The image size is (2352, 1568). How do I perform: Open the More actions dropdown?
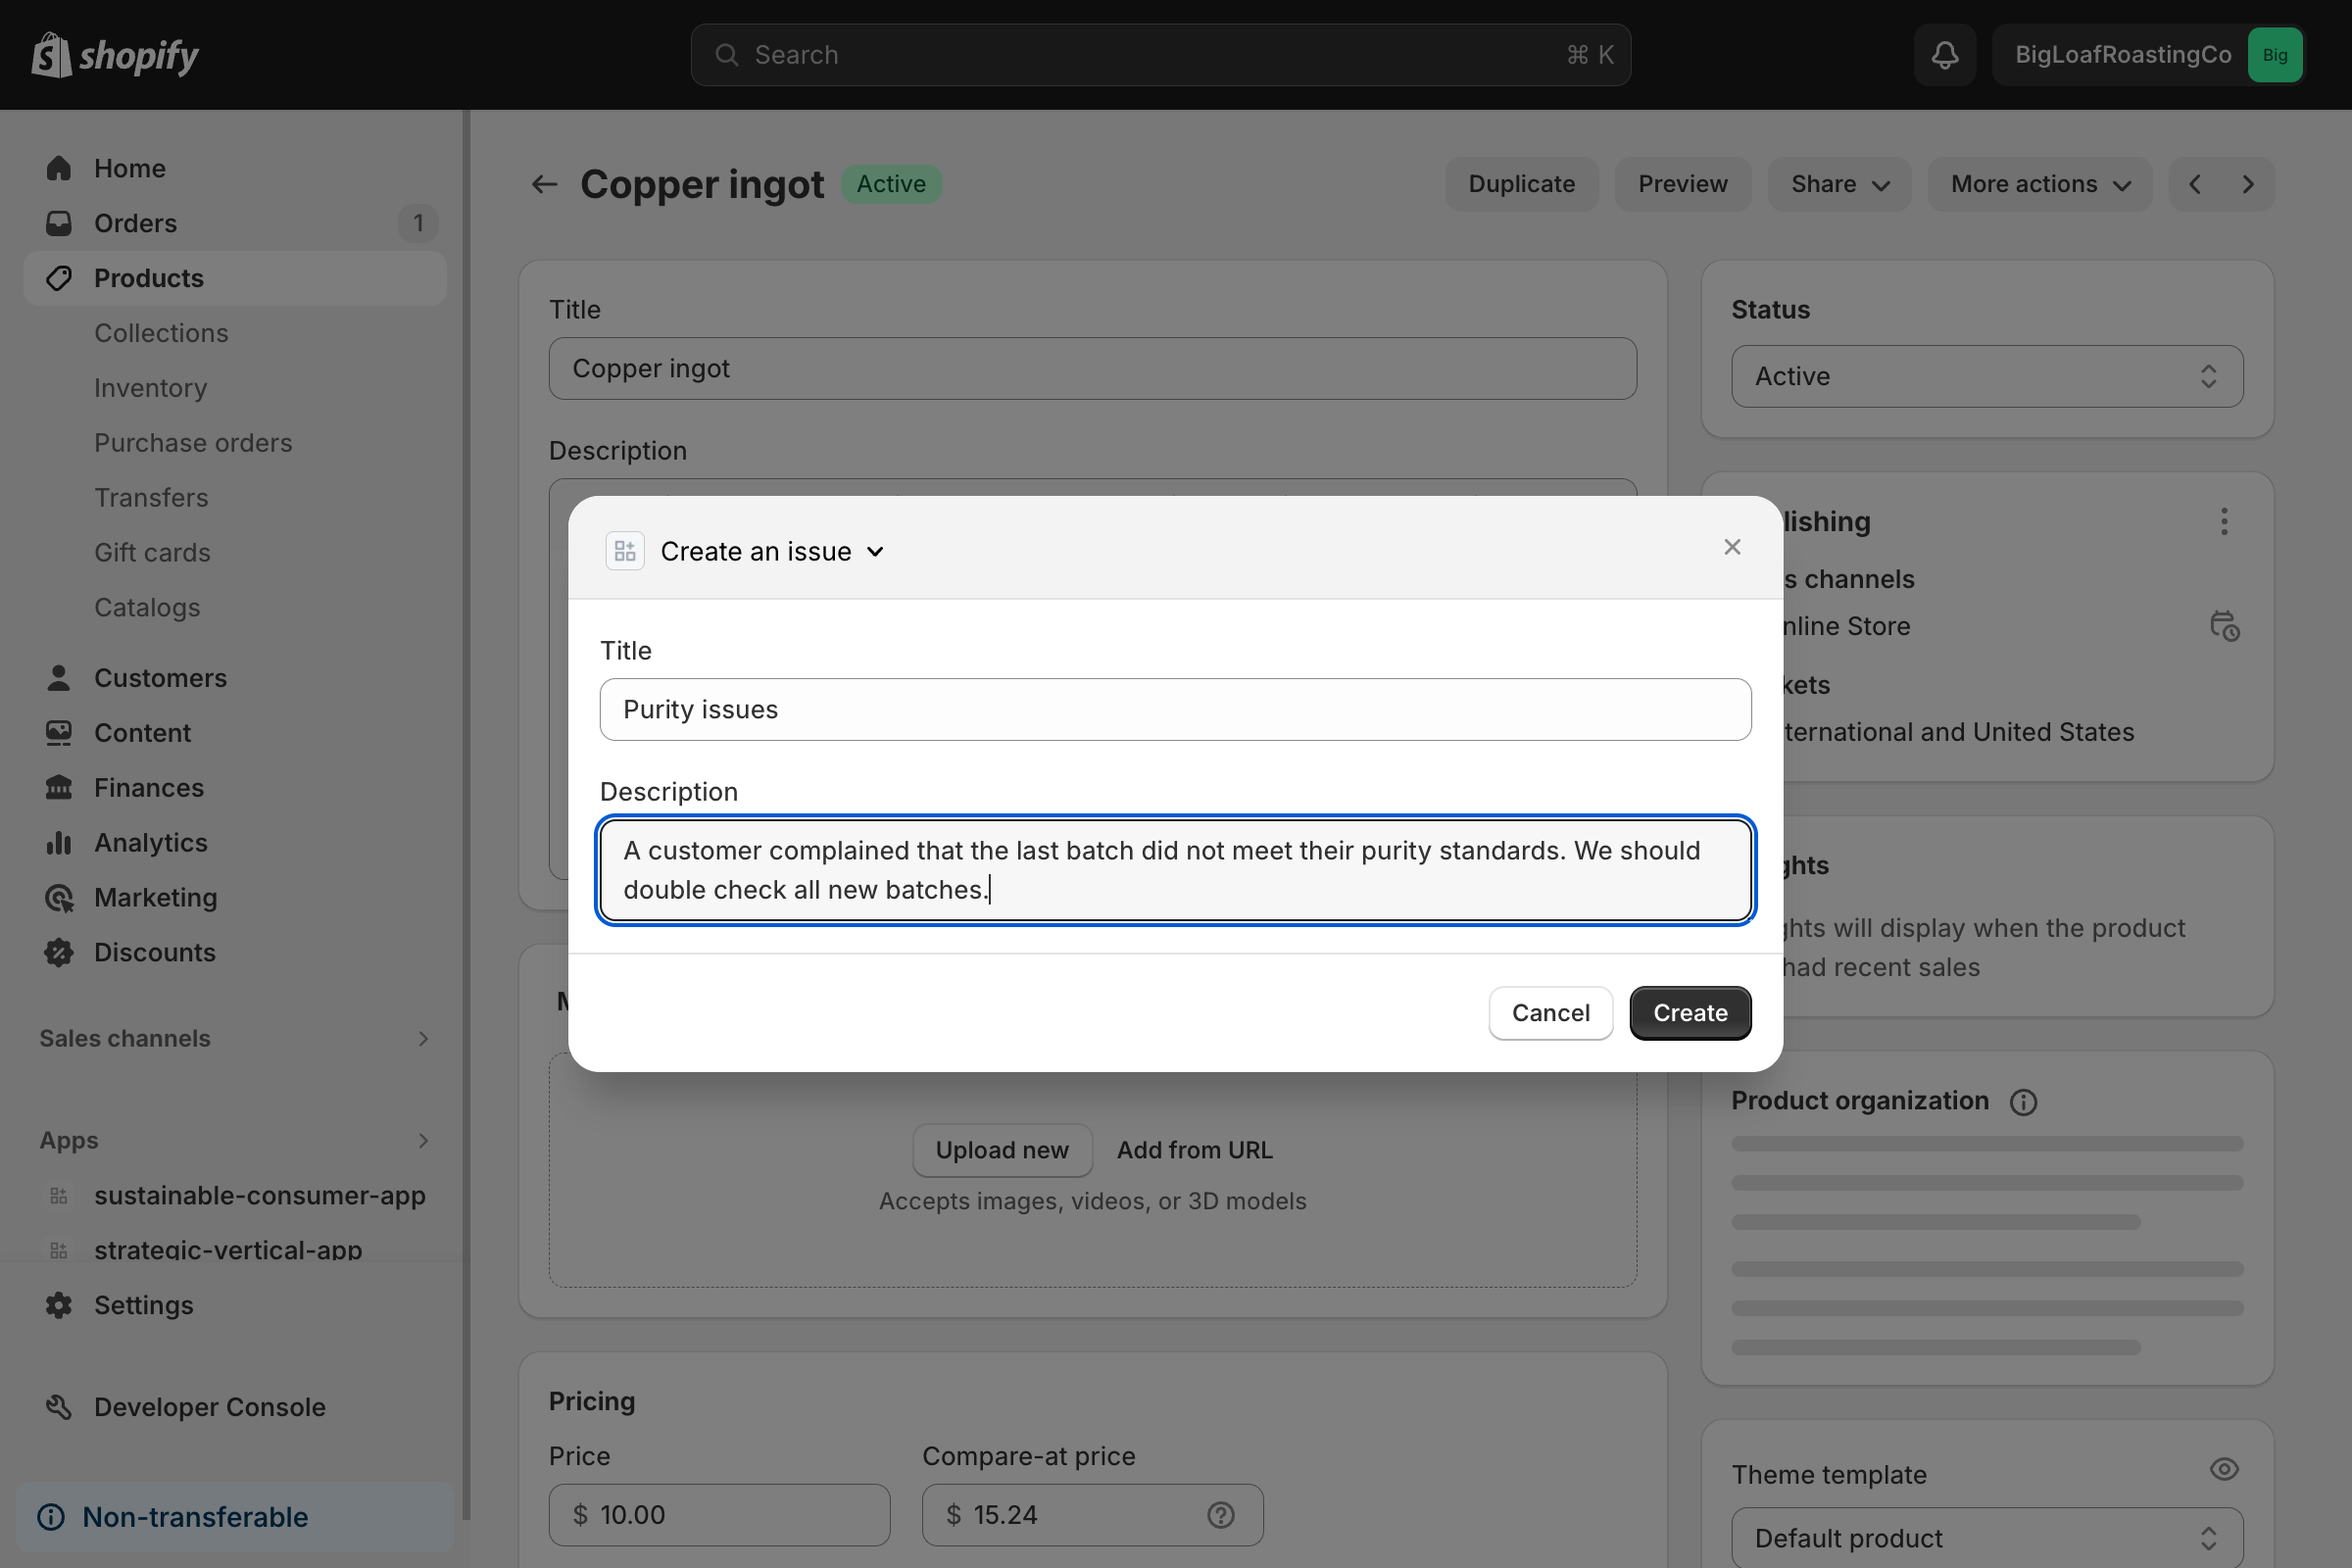[x=2040, y=184]
